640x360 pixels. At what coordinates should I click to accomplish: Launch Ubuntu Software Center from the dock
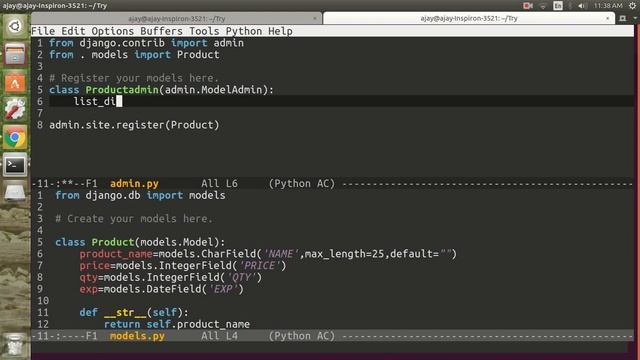[x=15, y=82]
